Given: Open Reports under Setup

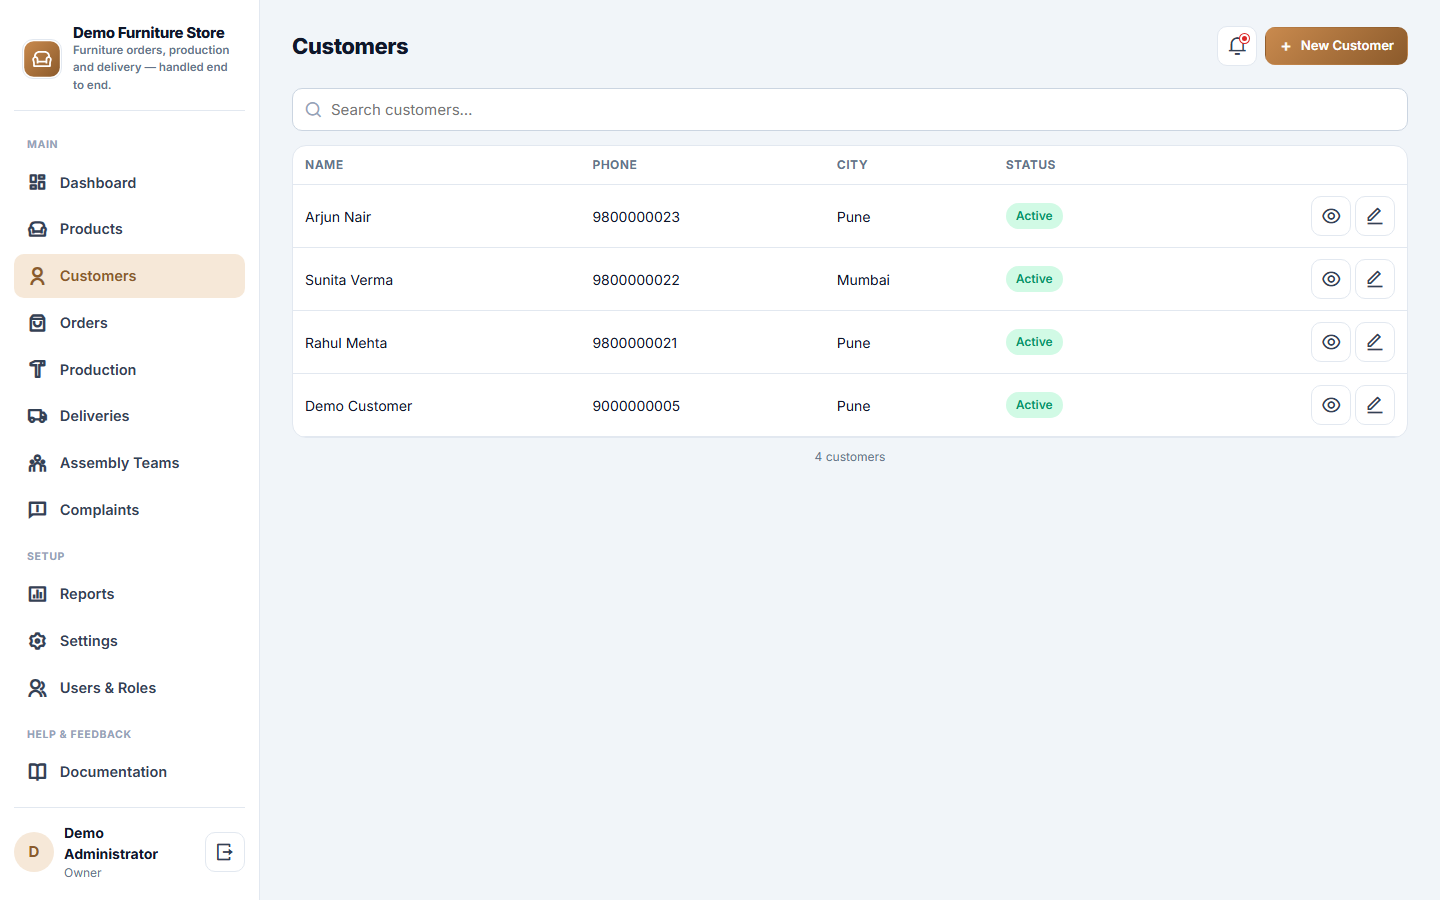Looking at the screenshot, I should click(x=129, y=594).
